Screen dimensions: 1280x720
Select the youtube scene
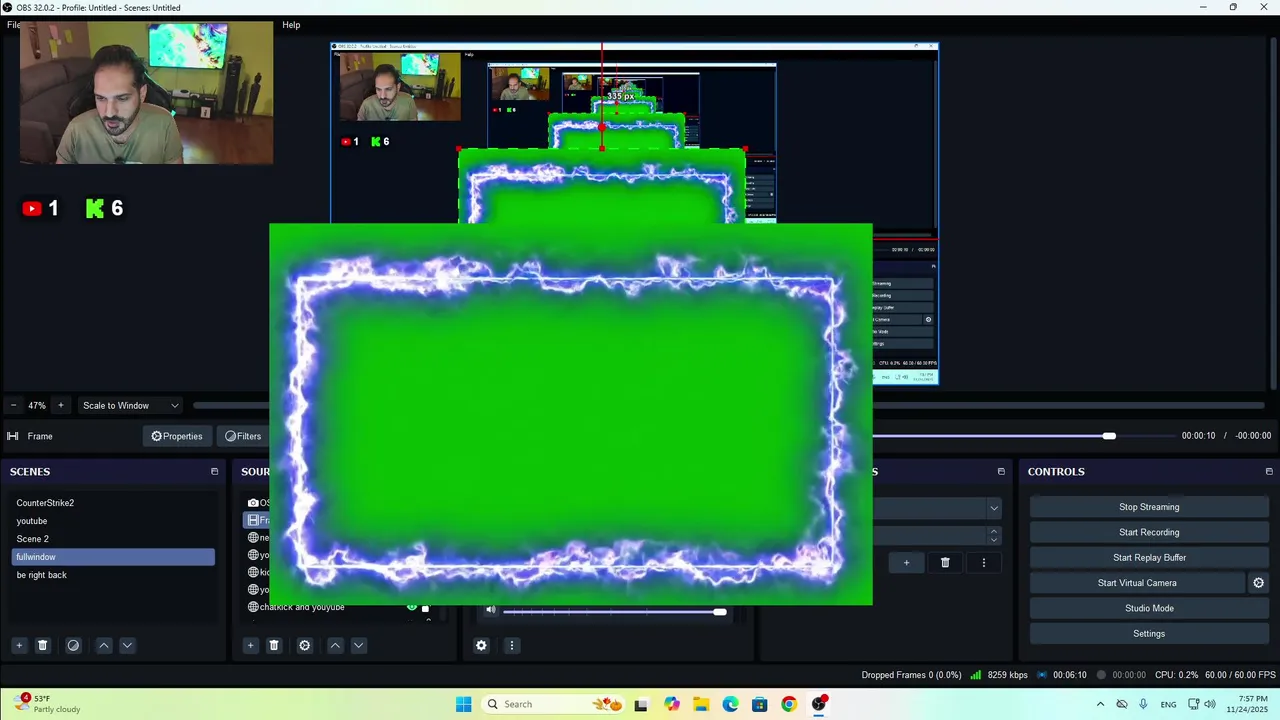click(113, 521)
